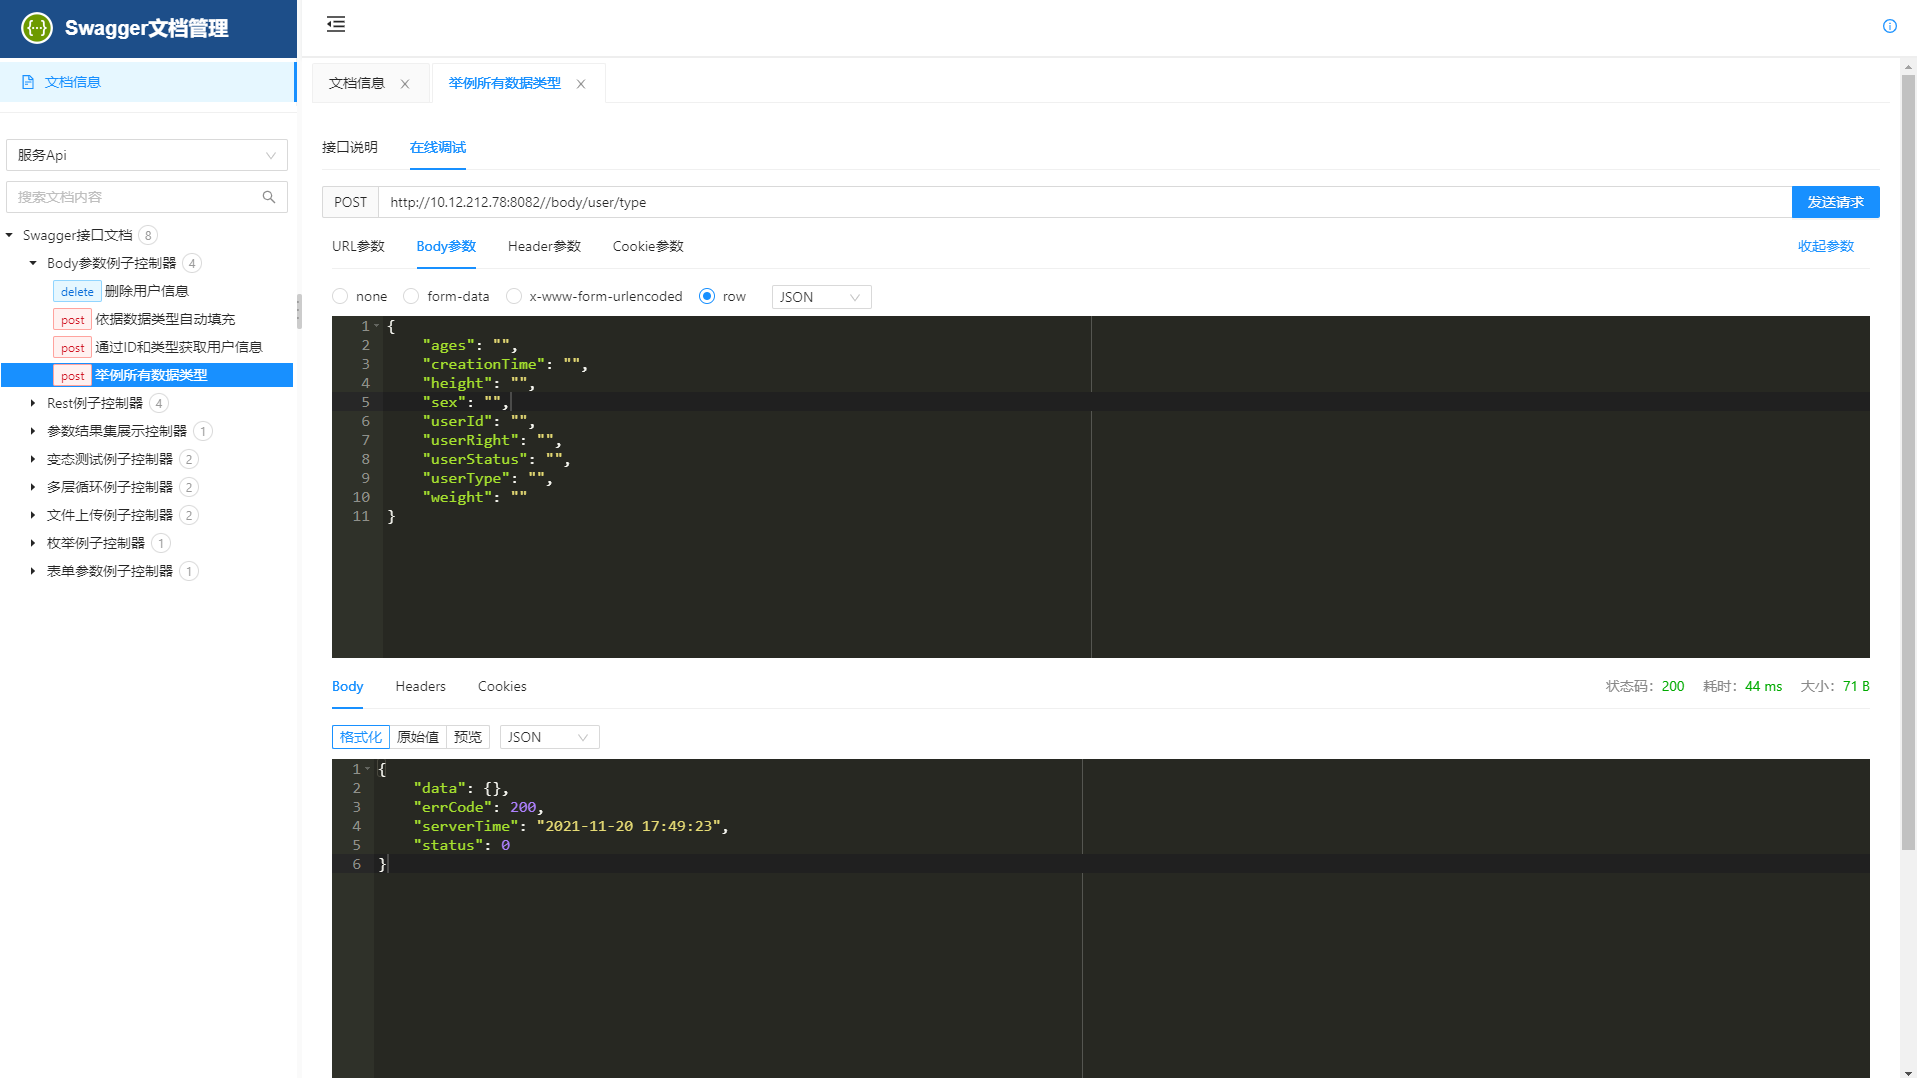
Task: Open the Cookie参数 tab
Action: (x=648, y=246)
